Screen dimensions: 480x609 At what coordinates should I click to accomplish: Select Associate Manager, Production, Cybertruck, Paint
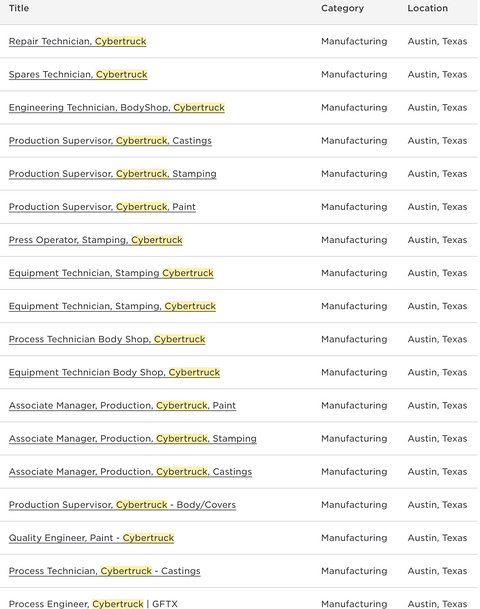click(x=122, y=405)
